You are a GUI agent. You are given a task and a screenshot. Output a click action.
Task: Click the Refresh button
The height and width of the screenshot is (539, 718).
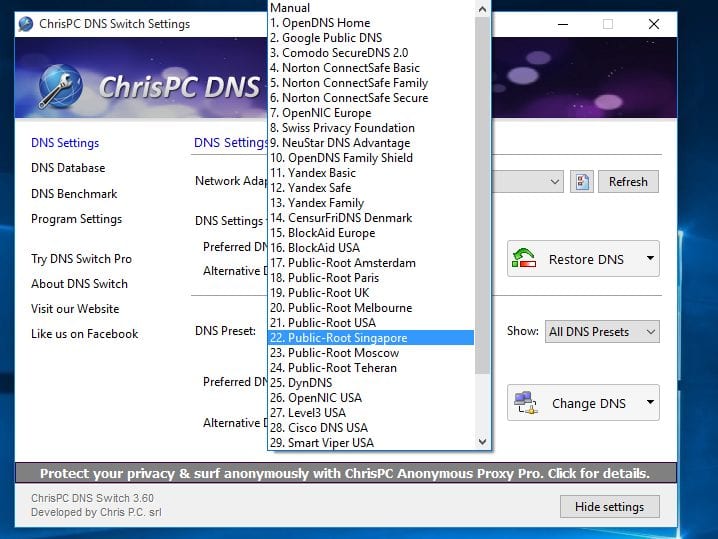pos(628,182)
